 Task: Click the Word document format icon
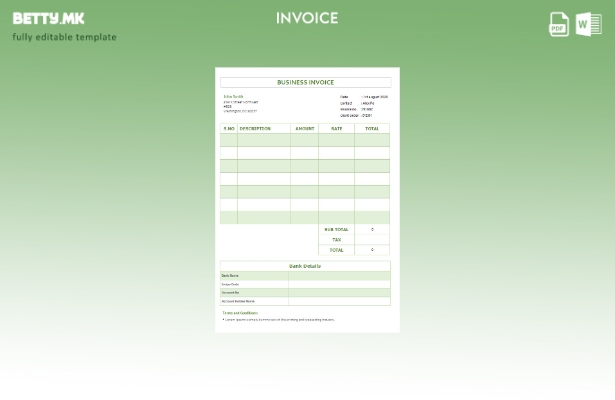[589, 24]
